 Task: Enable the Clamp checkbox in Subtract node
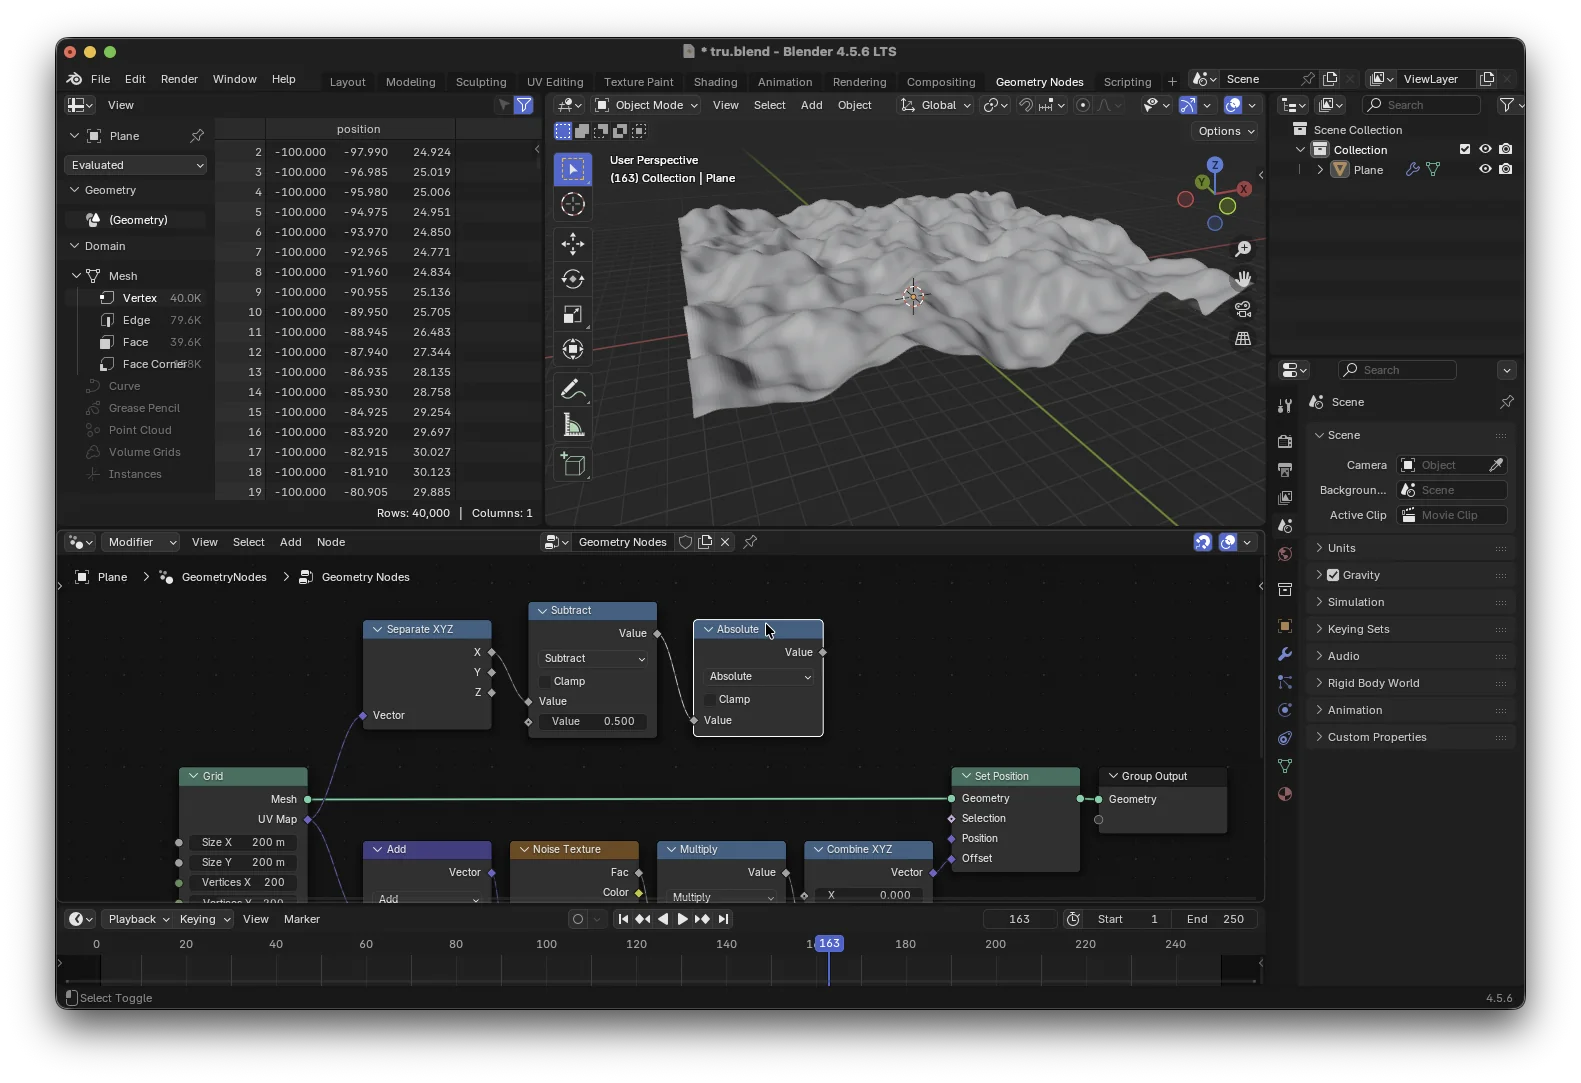click(546, 681)
